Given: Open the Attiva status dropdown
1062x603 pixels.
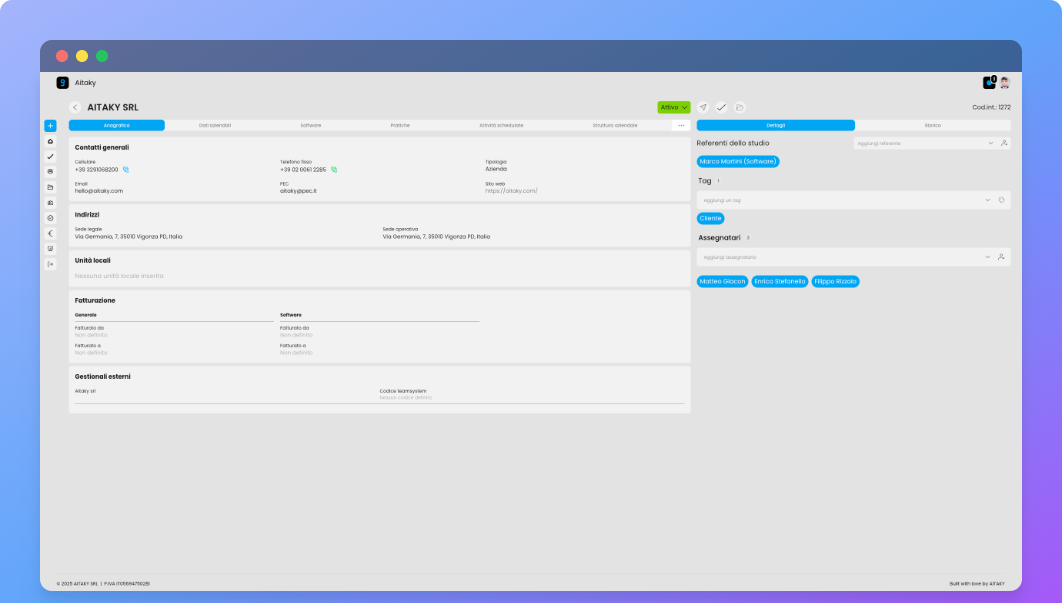Looking at the screenshot, I should pyautogui.click(x=672, y=106).
